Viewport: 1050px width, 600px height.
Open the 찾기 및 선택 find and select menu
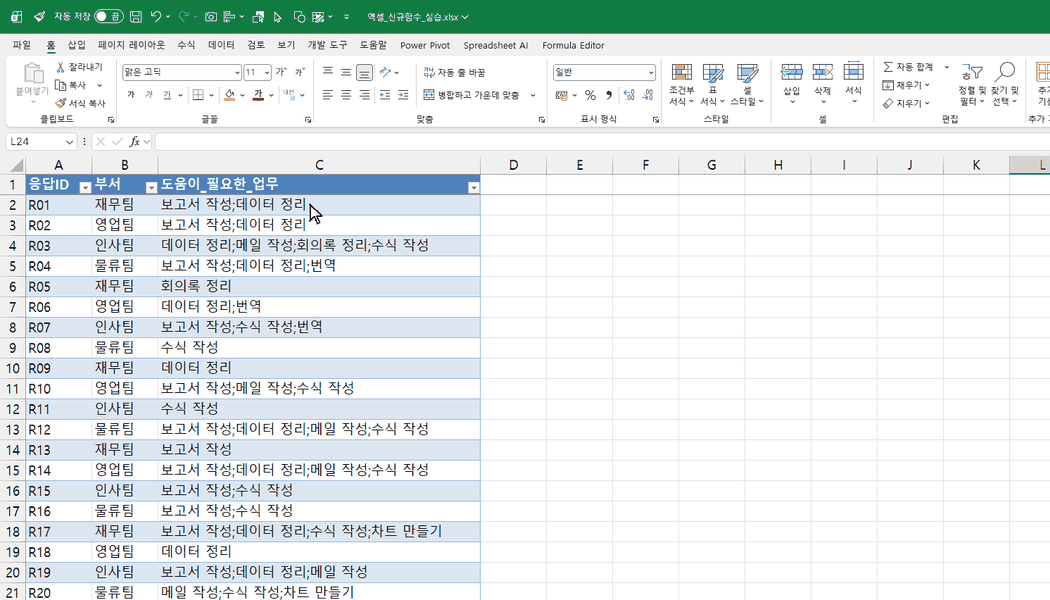(1004, 85)
